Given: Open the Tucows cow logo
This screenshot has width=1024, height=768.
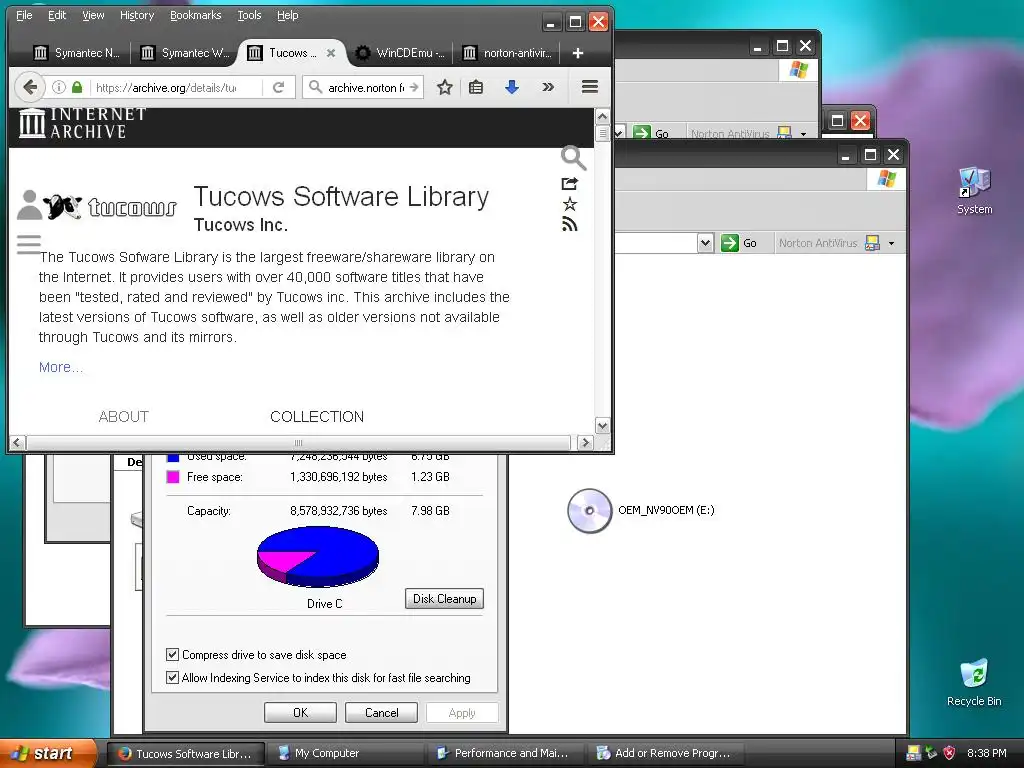Looking at the screenshot, I should (x=110, y=206).
